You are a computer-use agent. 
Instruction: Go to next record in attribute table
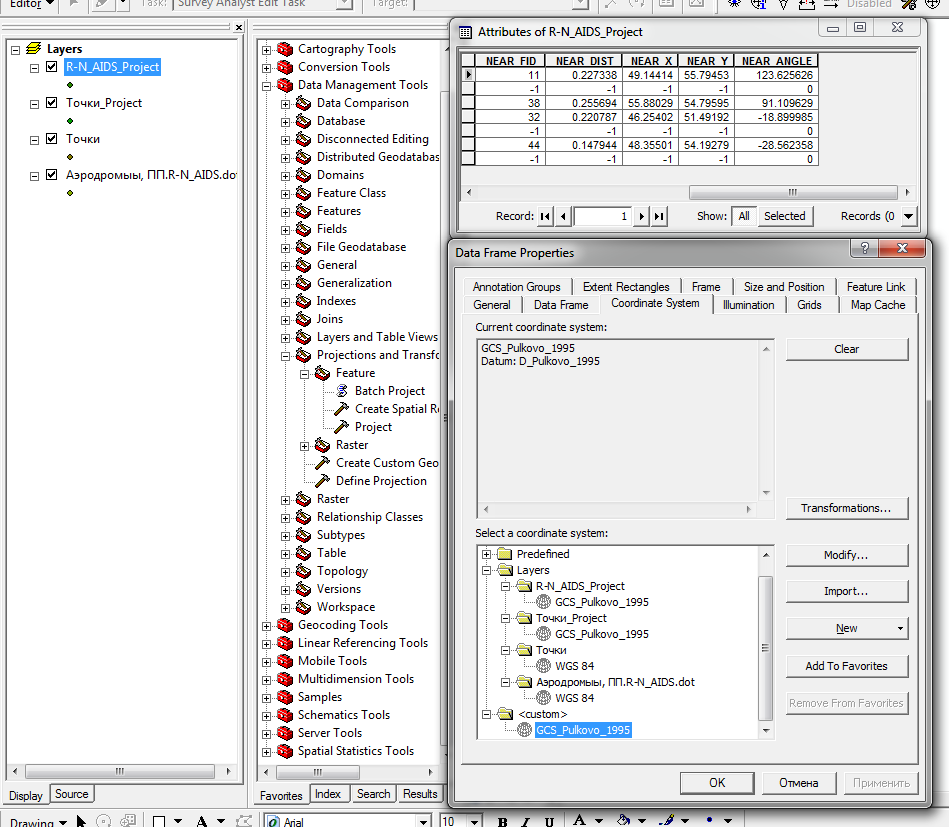pyautogui.click(x=641, y=216)
